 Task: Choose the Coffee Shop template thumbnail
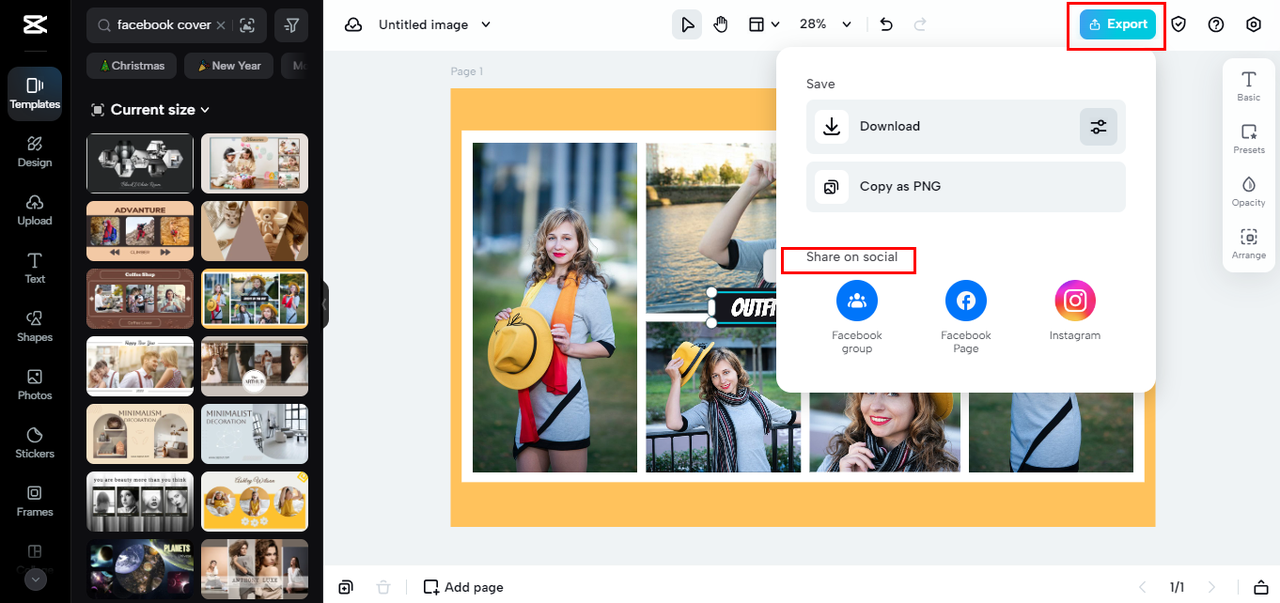tap(140, 298)
